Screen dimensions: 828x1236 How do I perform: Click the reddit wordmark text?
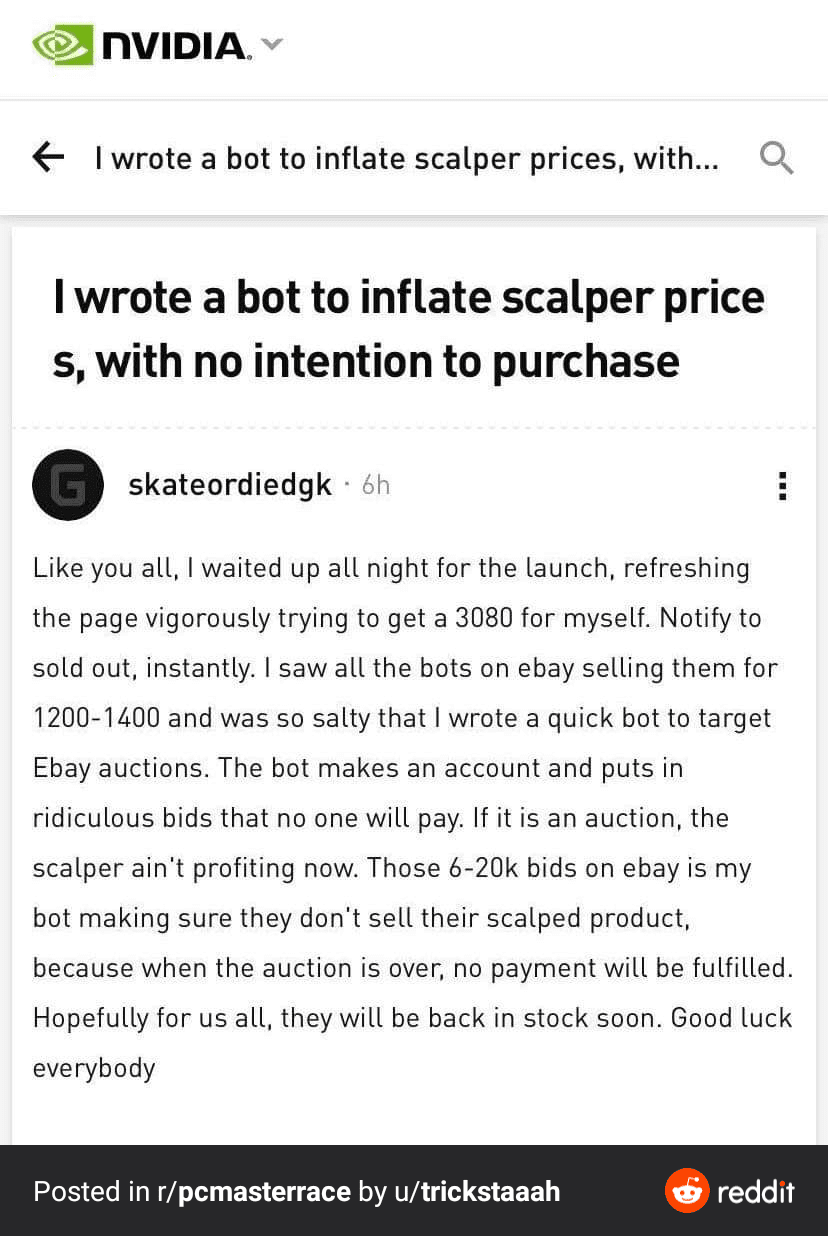point(756,1191)
